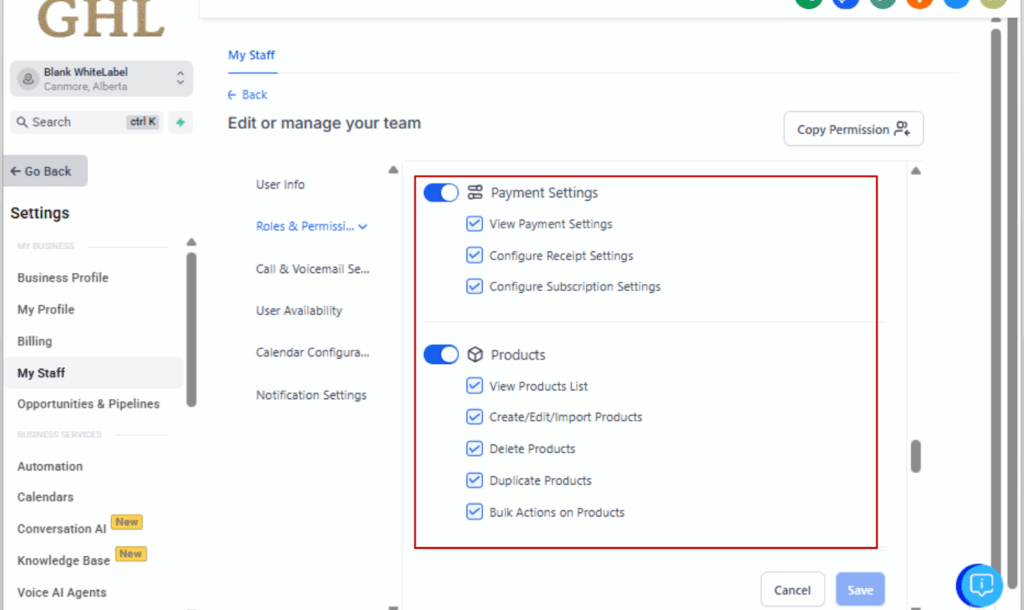Click the chat support widget icon
This screenshot has height=610, width=1024.
tap(980, 583)
